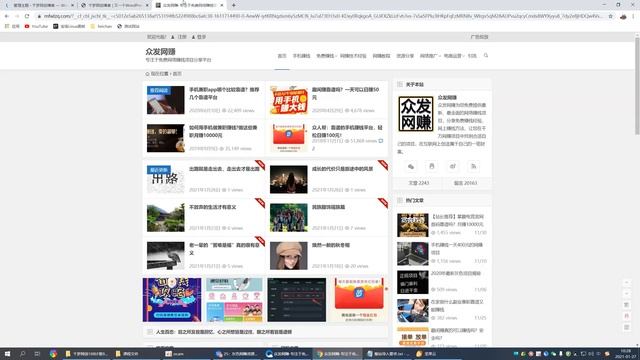The height and width of the screenshot is (360, 640).
Task: Open a new browser tab with plus
Action: click(x=233, y=5)
